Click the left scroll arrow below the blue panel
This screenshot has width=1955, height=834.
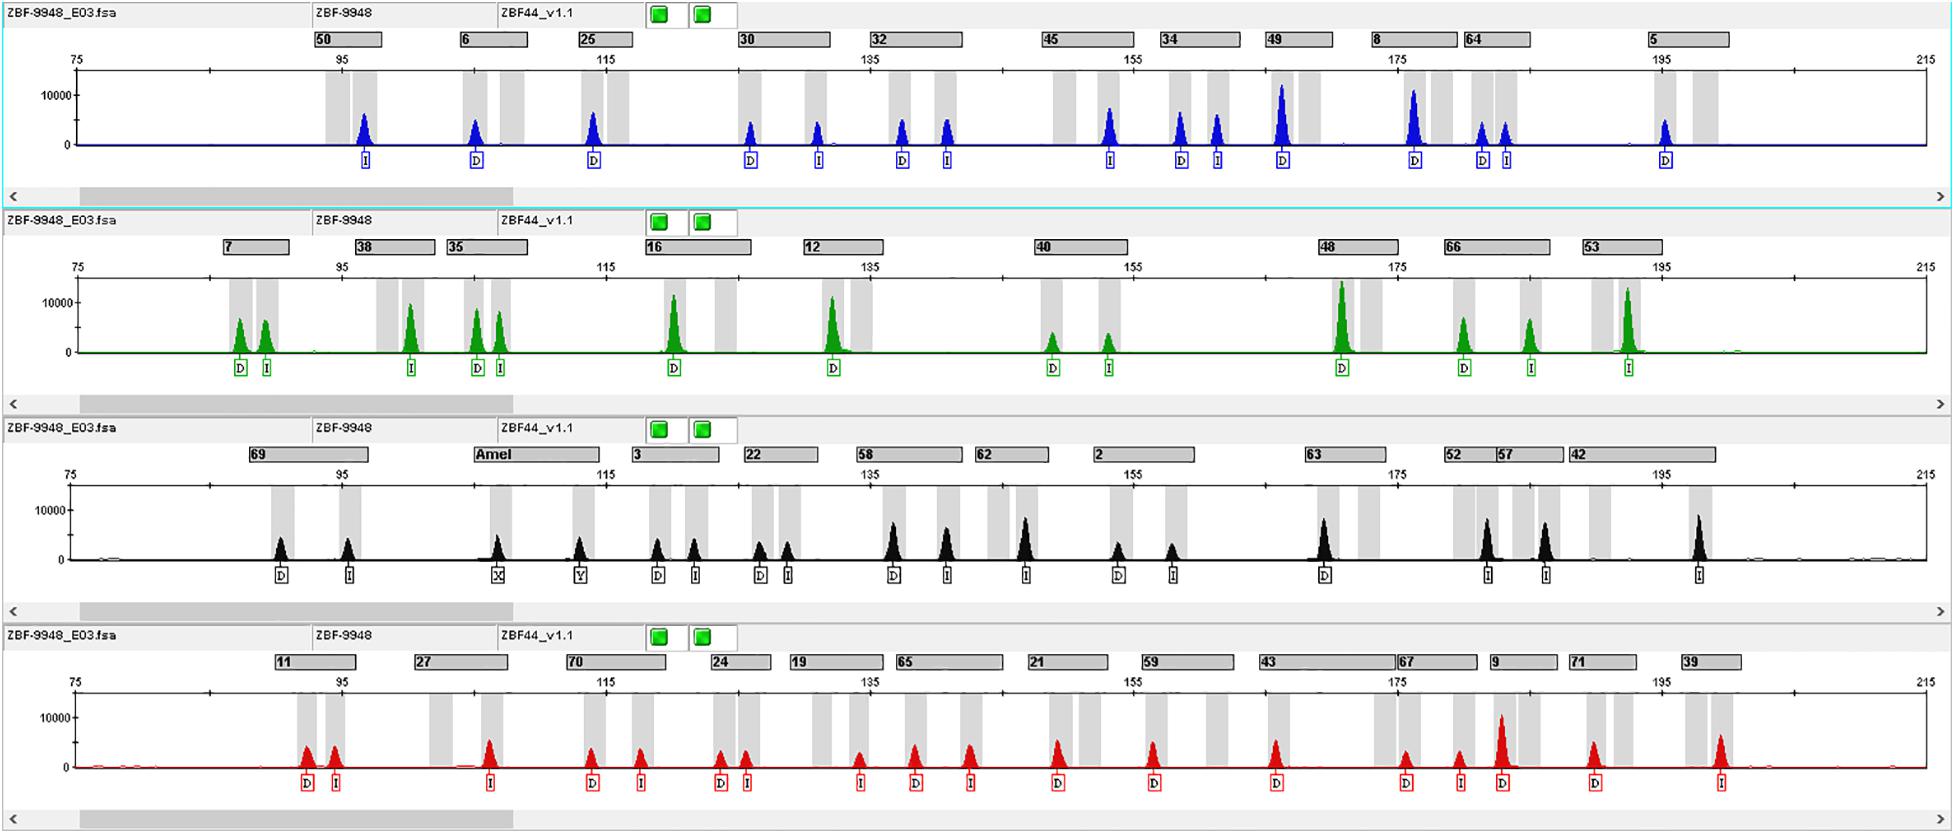pyautogui.click(x=14, y=197)
